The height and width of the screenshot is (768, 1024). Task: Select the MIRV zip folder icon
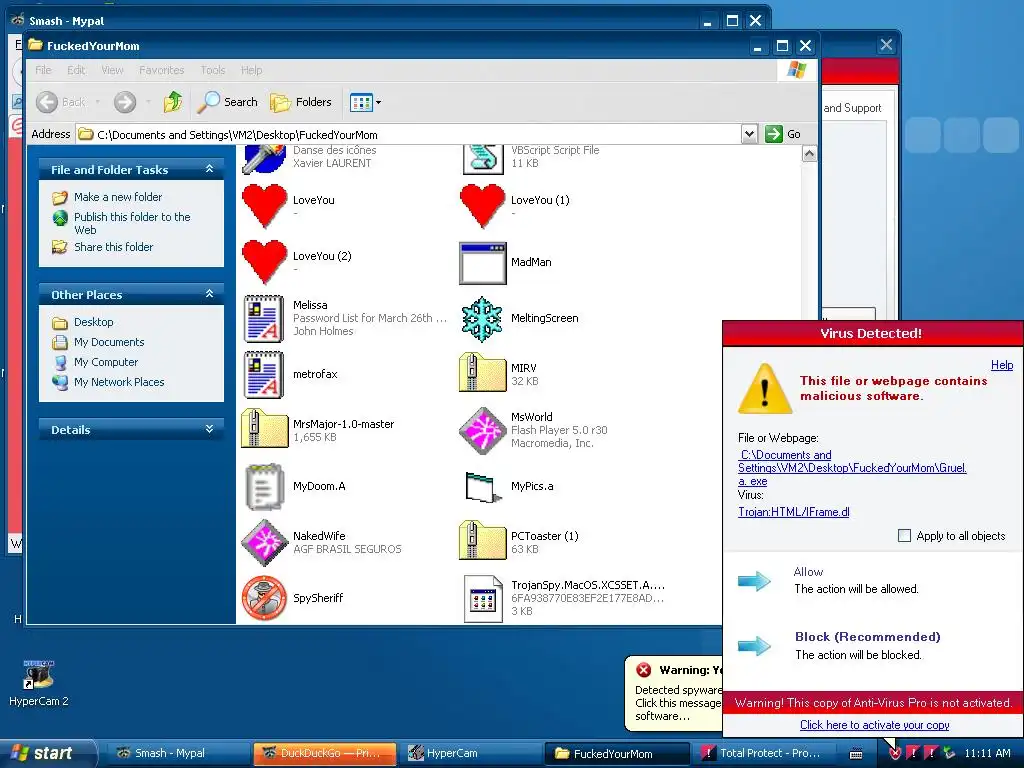coord(483,372)
